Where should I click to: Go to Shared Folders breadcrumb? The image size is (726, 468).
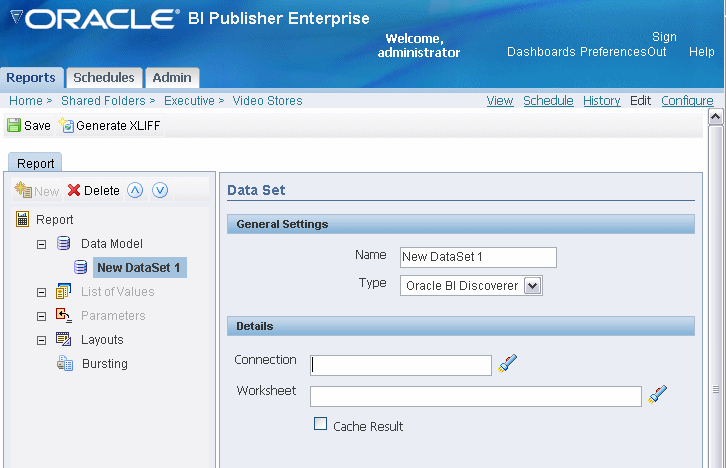[103, 100]
